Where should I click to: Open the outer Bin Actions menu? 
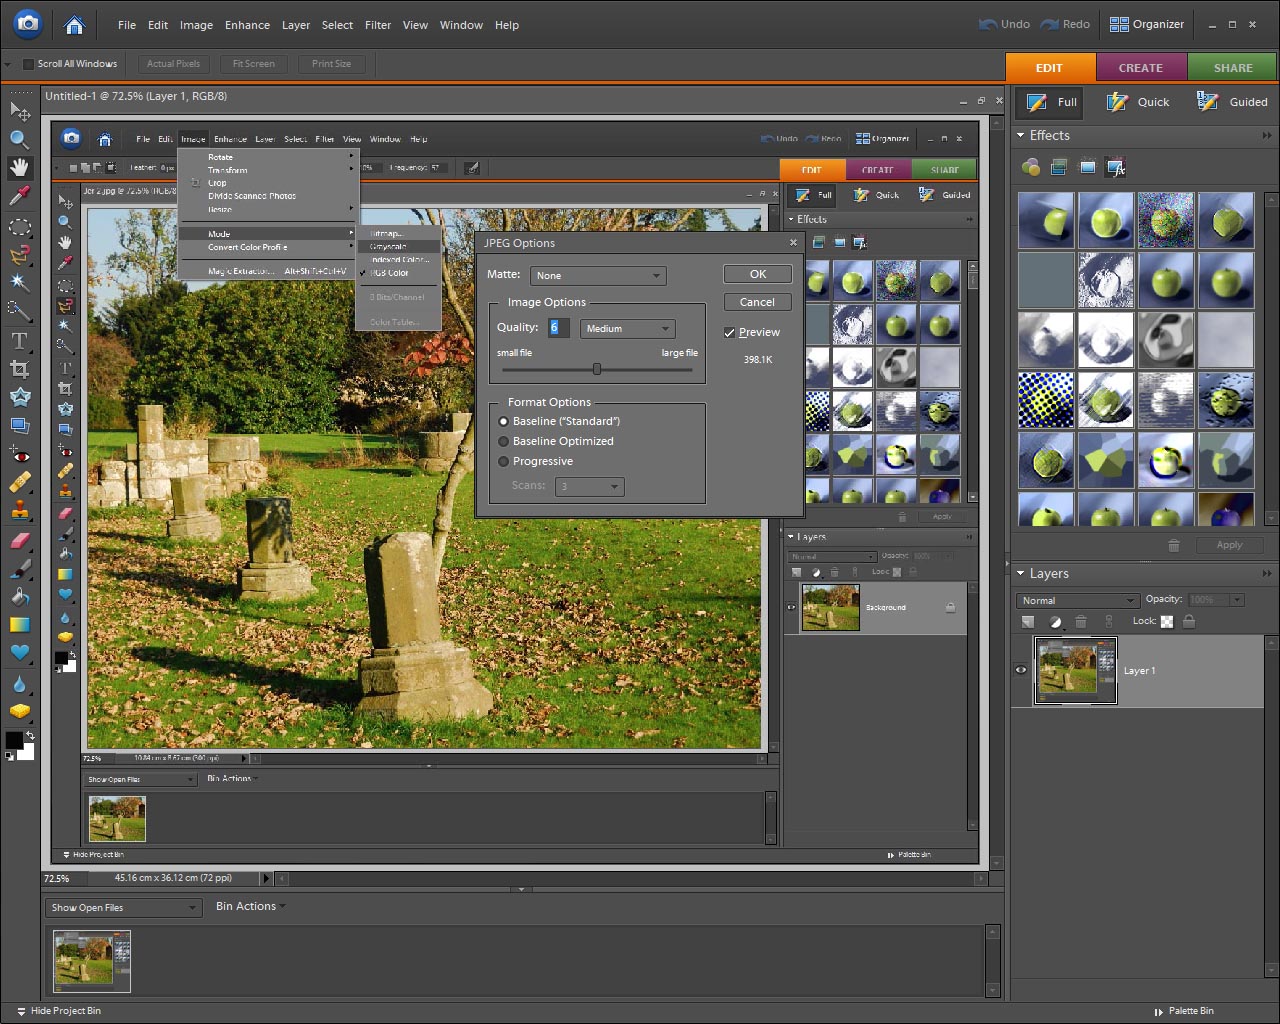point(250,906)
